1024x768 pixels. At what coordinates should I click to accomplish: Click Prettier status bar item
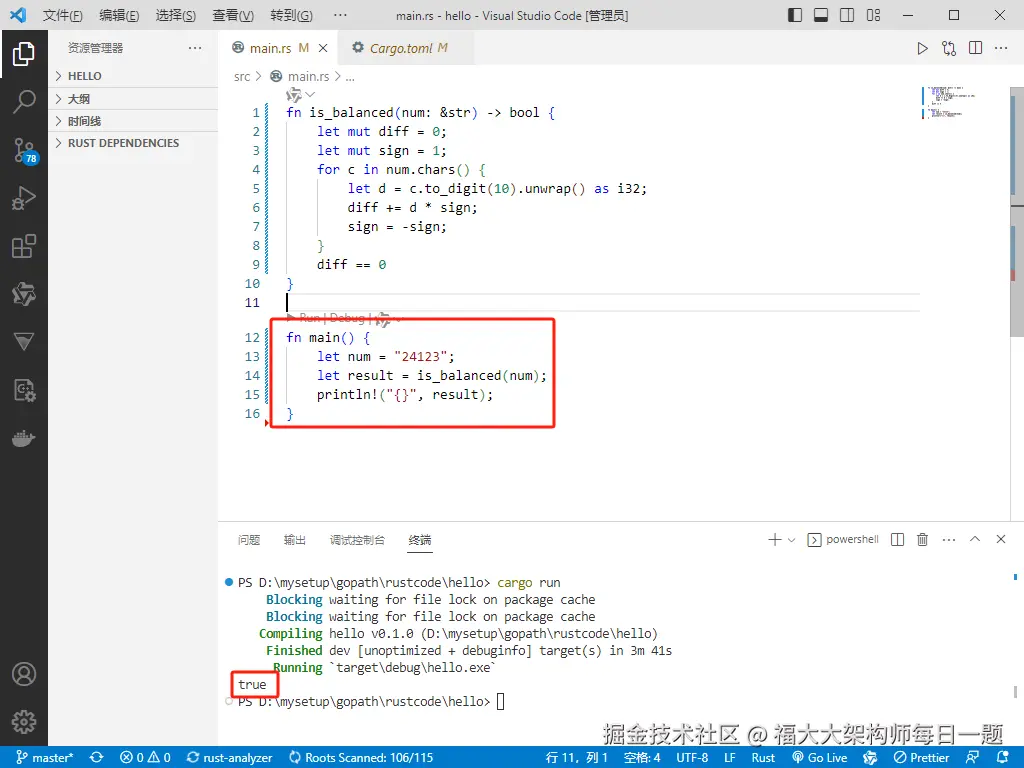(921, 758)
